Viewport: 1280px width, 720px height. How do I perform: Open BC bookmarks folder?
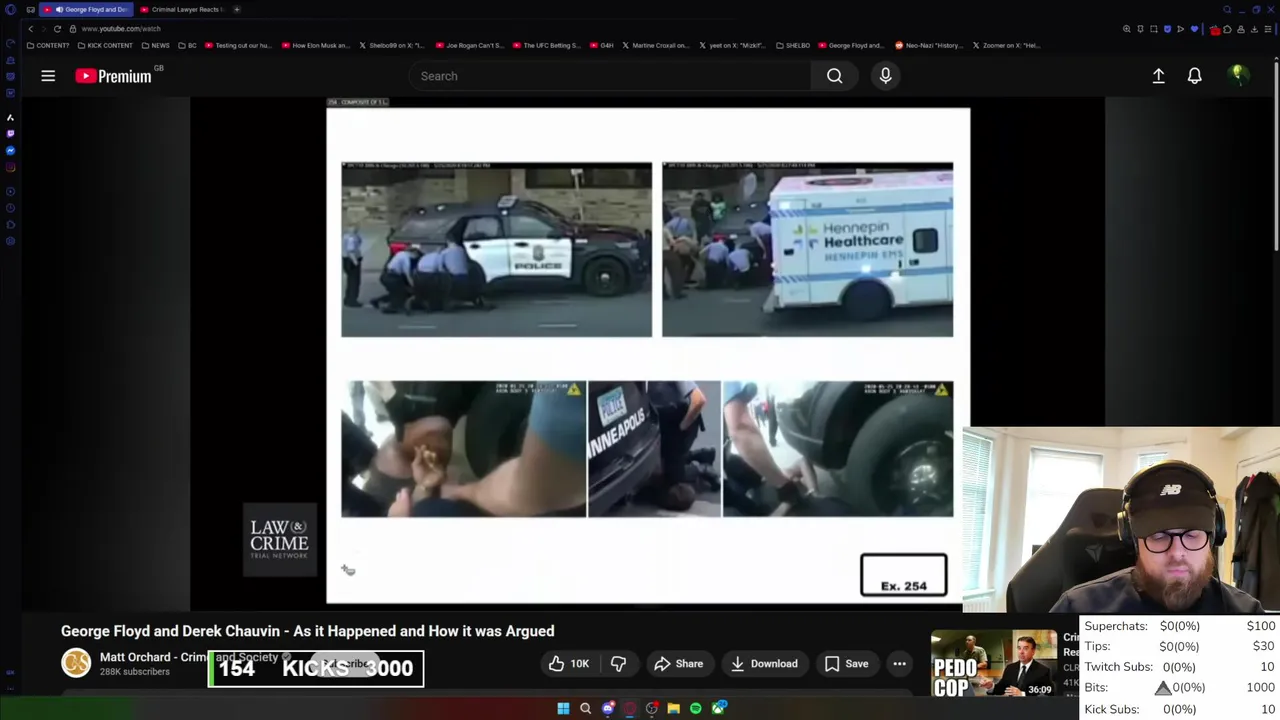[x=187, y=45]
